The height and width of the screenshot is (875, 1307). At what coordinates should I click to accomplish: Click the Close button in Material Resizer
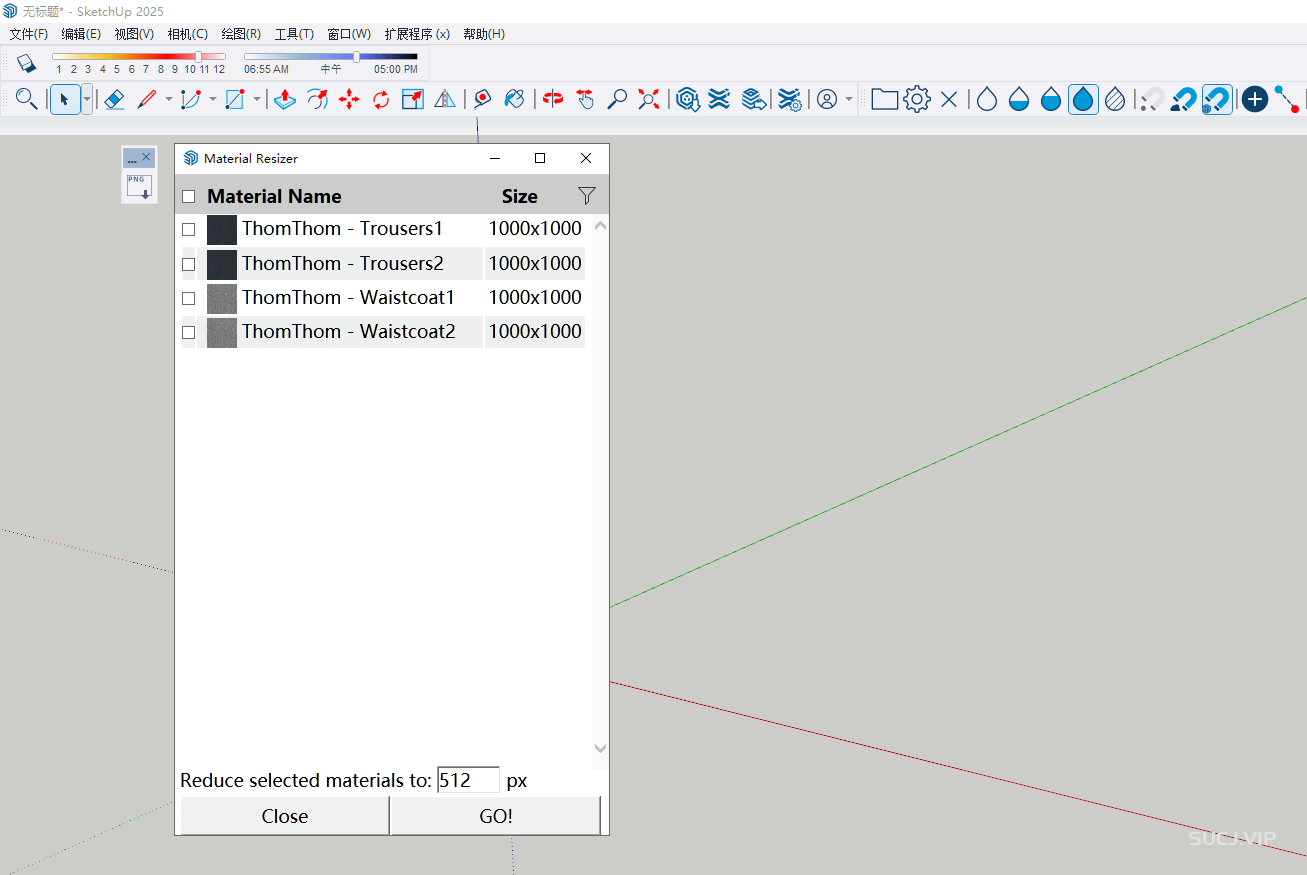284,816
